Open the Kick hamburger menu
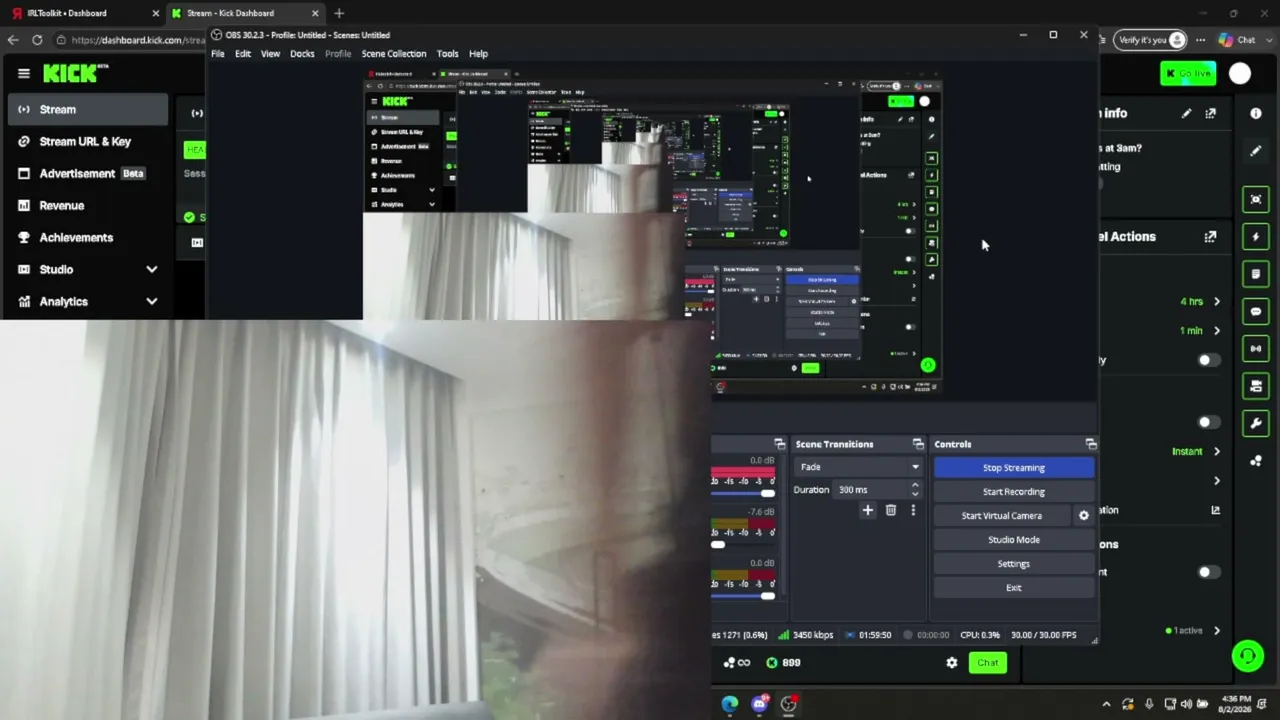The height and width of the screenshot is (720, 1280). pos(24,73)
